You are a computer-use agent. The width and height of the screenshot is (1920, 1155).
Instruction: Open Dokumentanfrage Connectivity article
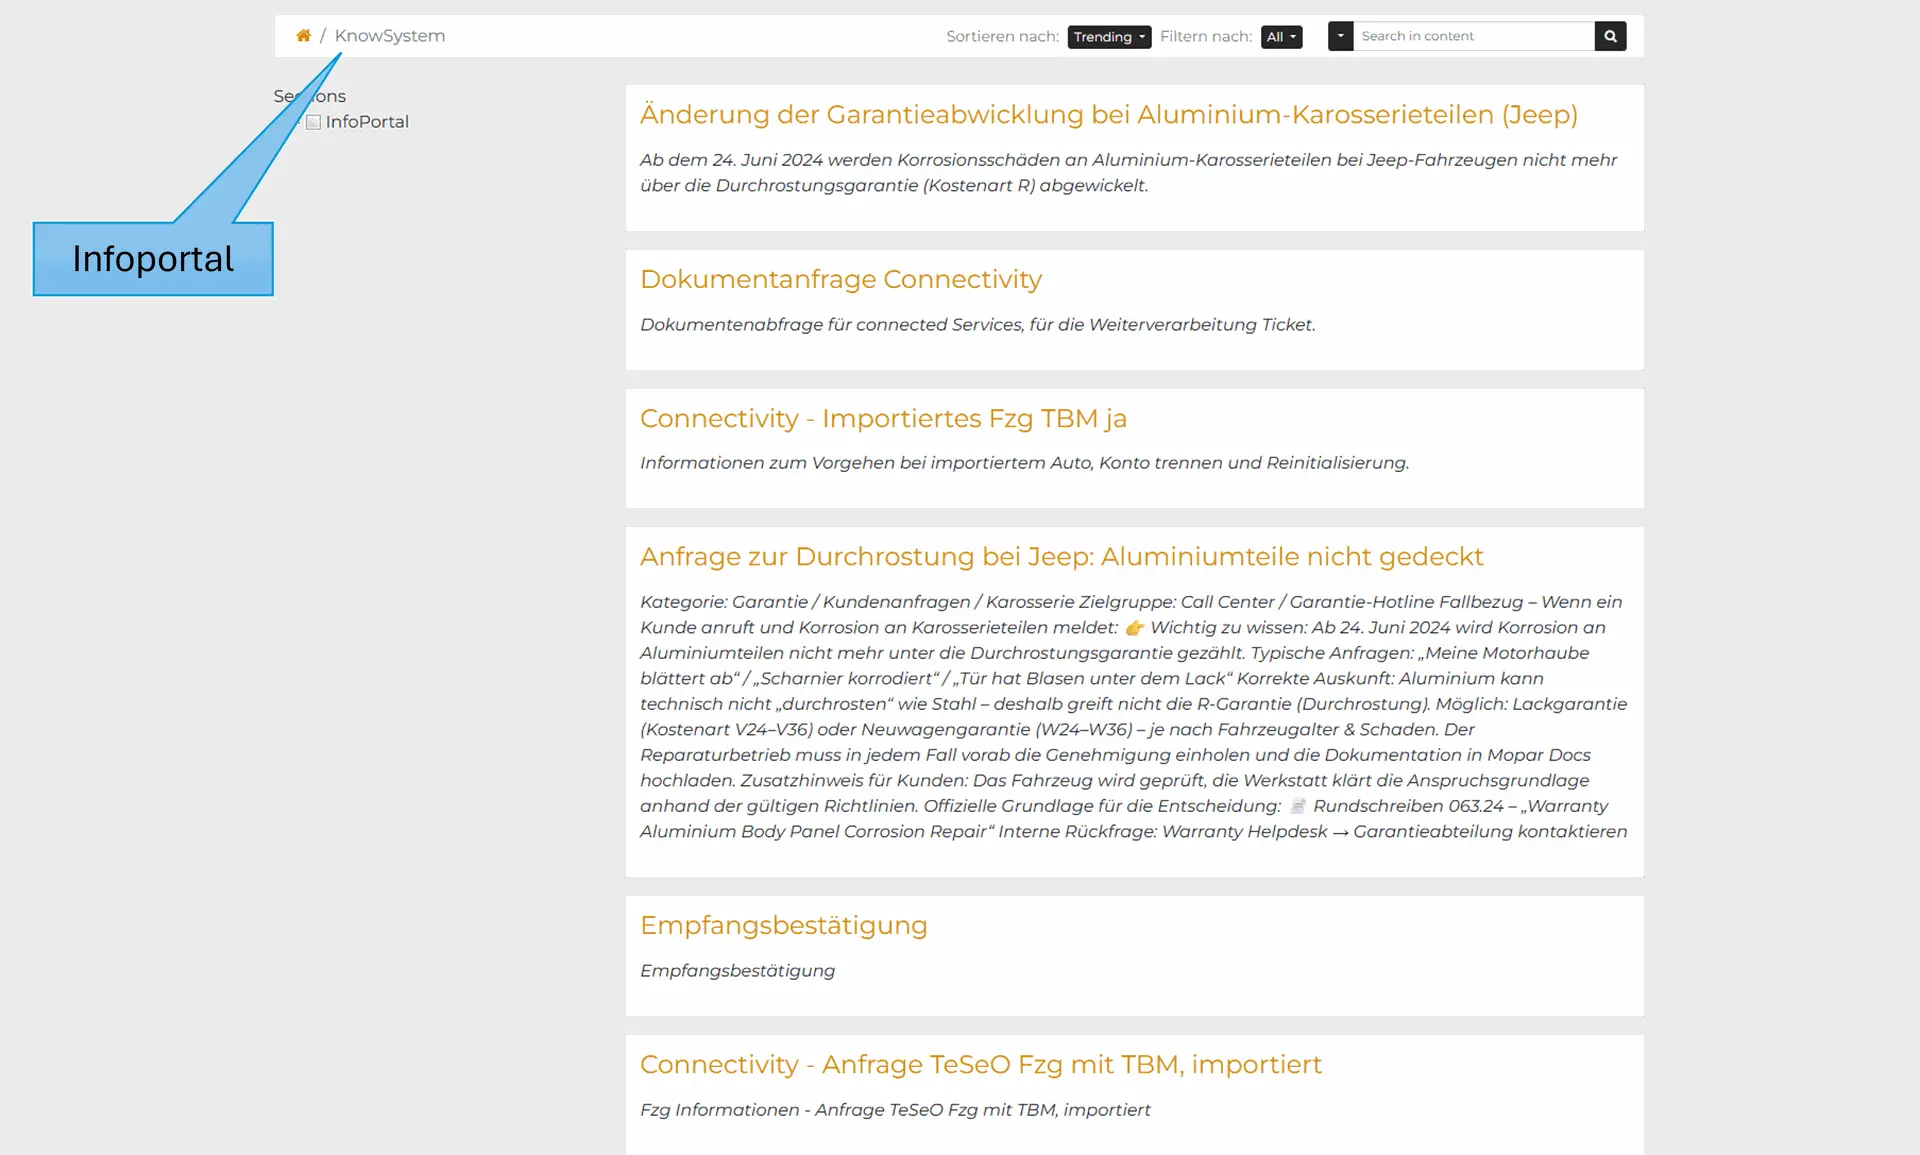(x=840, y=279)
